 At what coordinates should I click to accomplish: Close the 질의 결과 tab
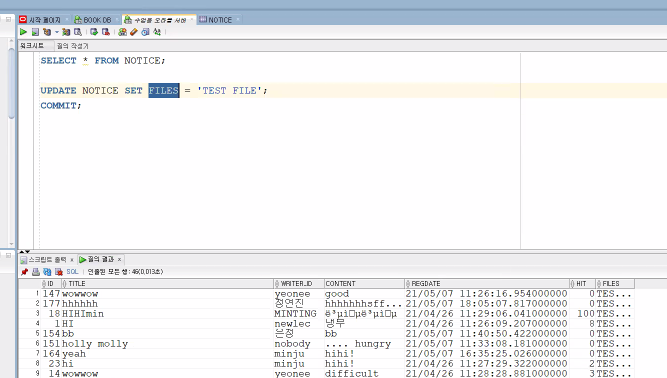(x=120, y=259)
